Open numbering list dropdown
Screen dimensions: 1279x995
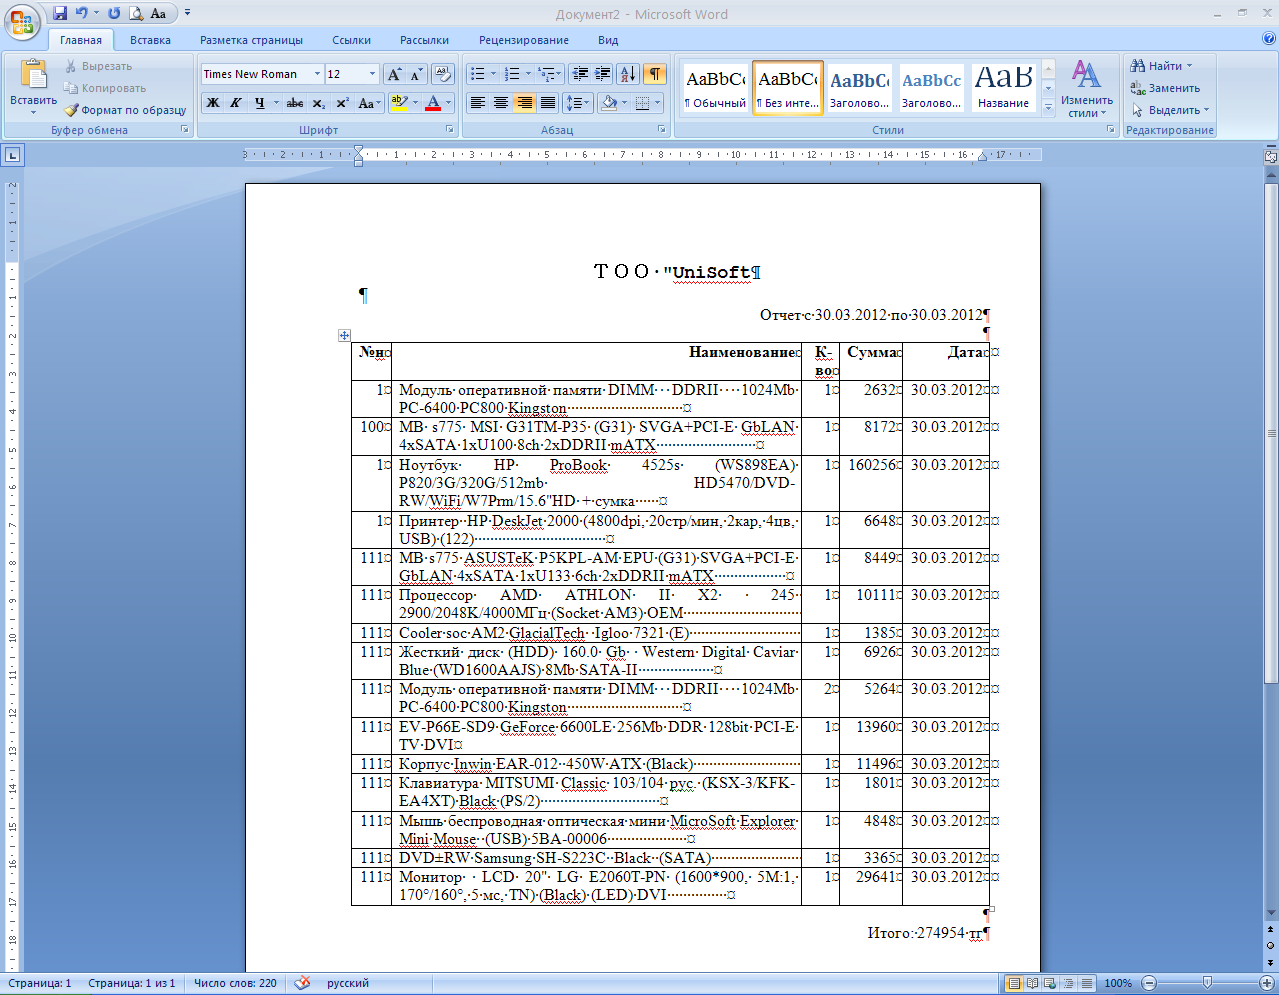[x=529, y=74]
